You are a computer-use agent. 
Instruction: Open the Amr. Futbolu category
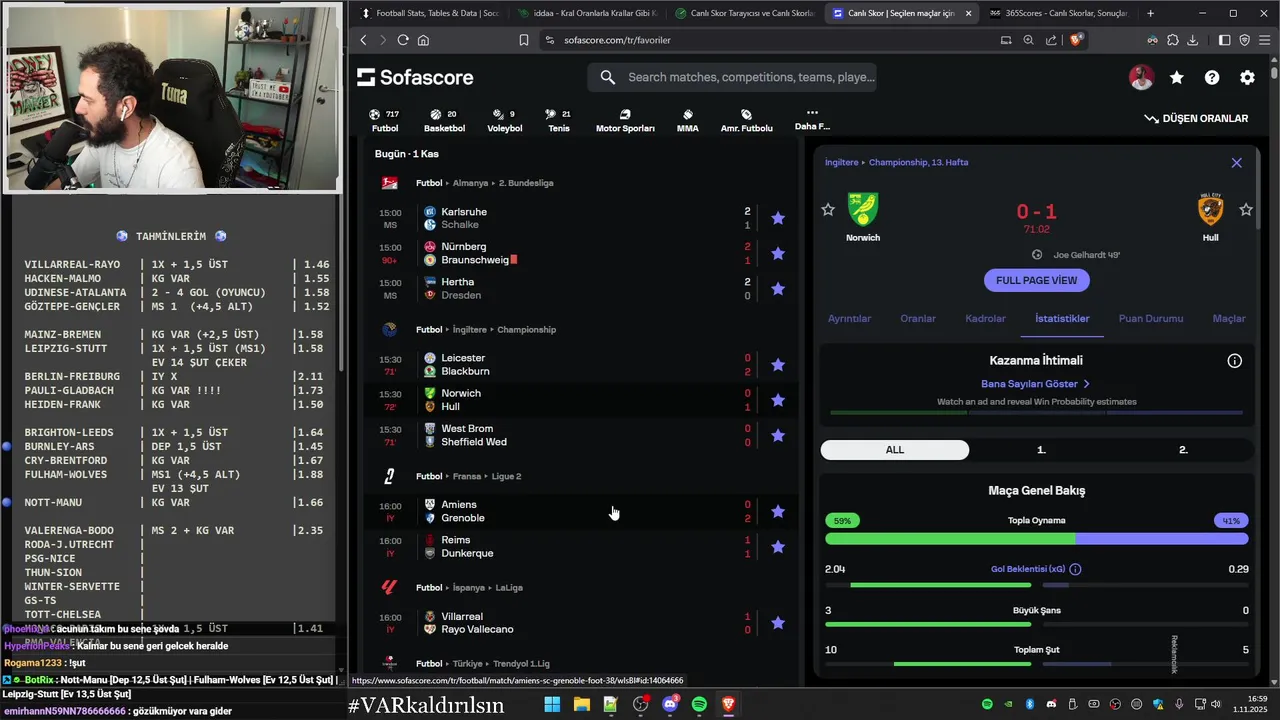pos(746,121)
